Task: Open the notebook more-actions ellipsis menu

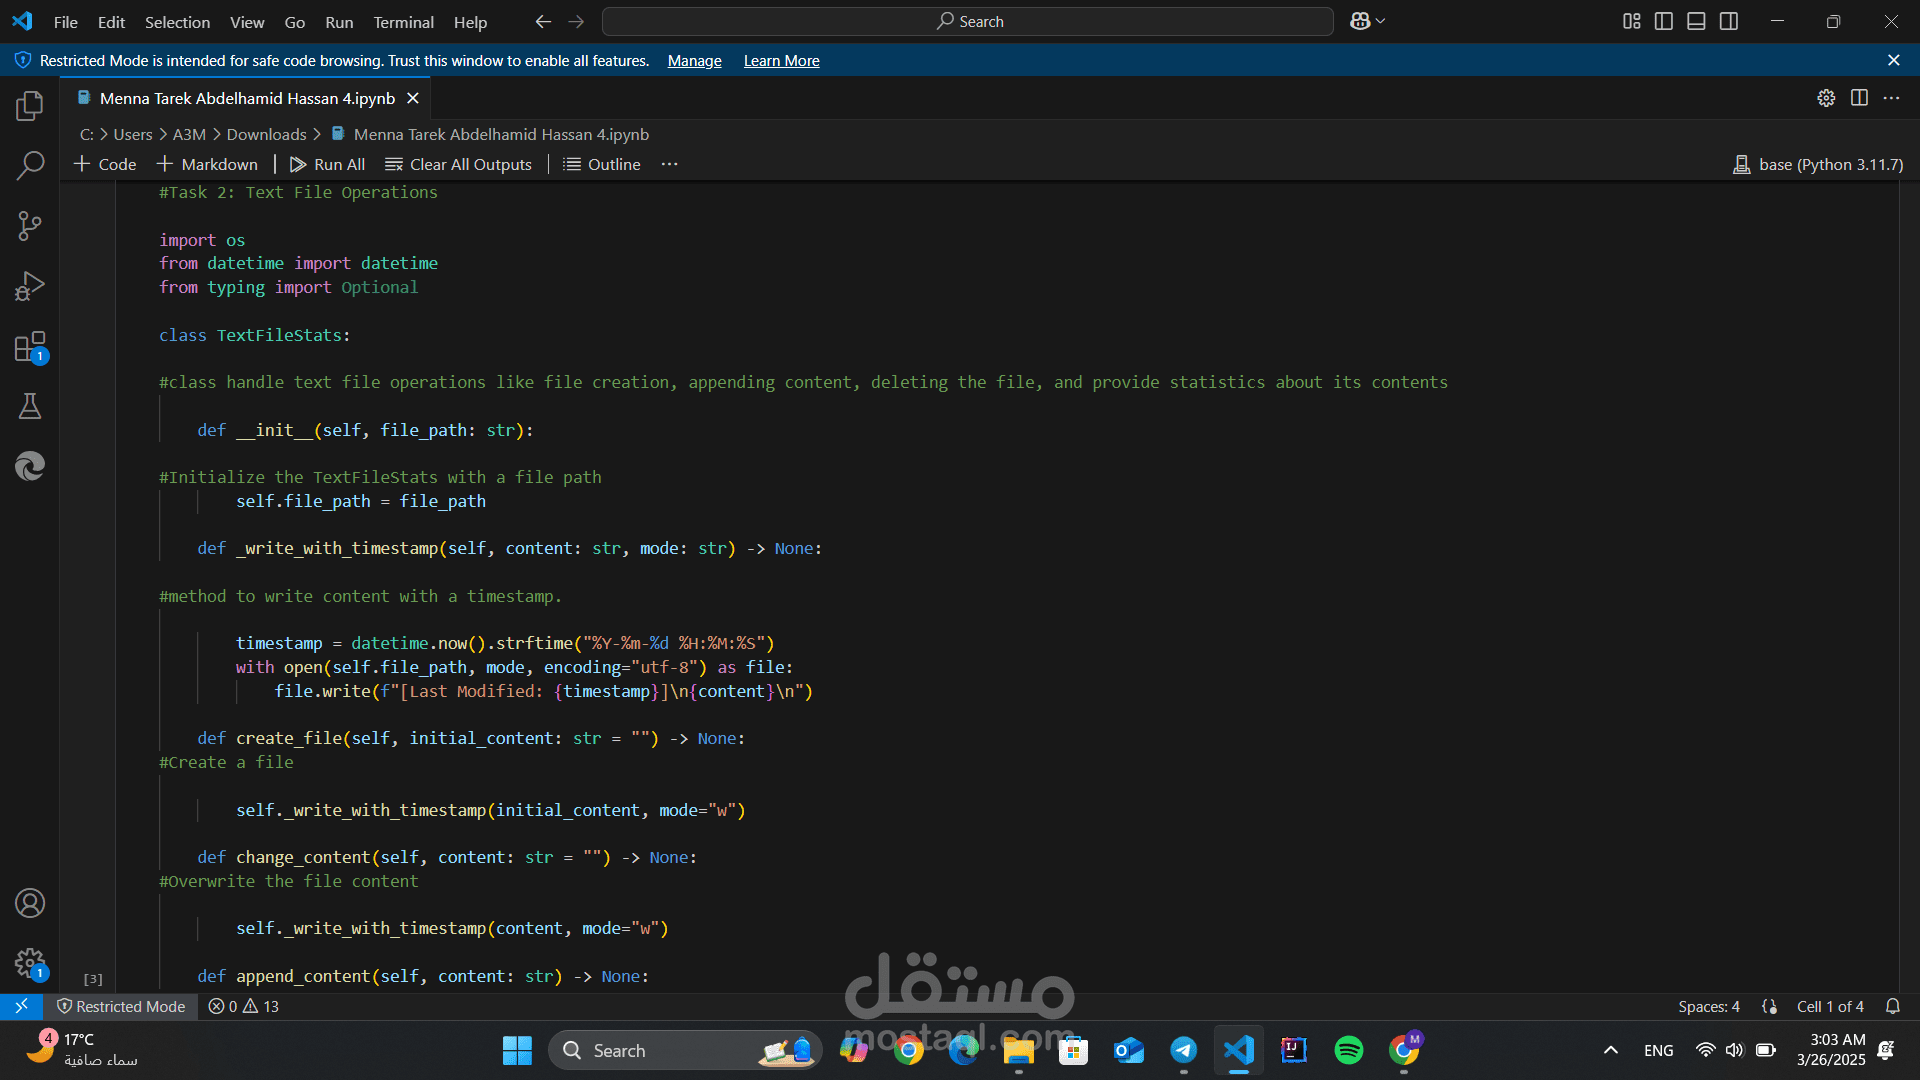Action: (1893, 97)
